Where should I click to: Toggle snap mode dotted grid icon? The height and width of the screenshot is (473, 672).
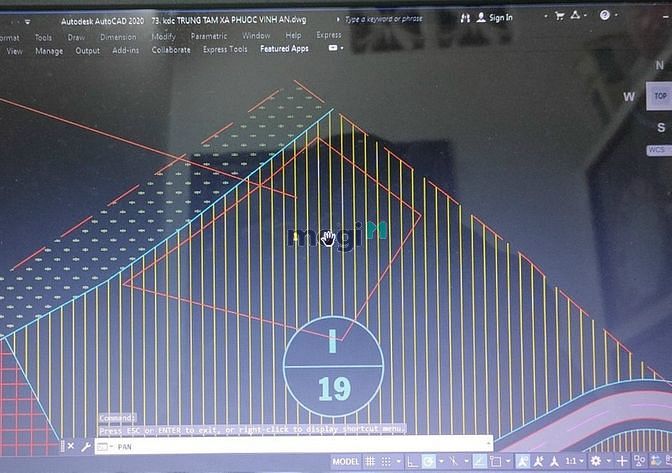coord(386,461)
